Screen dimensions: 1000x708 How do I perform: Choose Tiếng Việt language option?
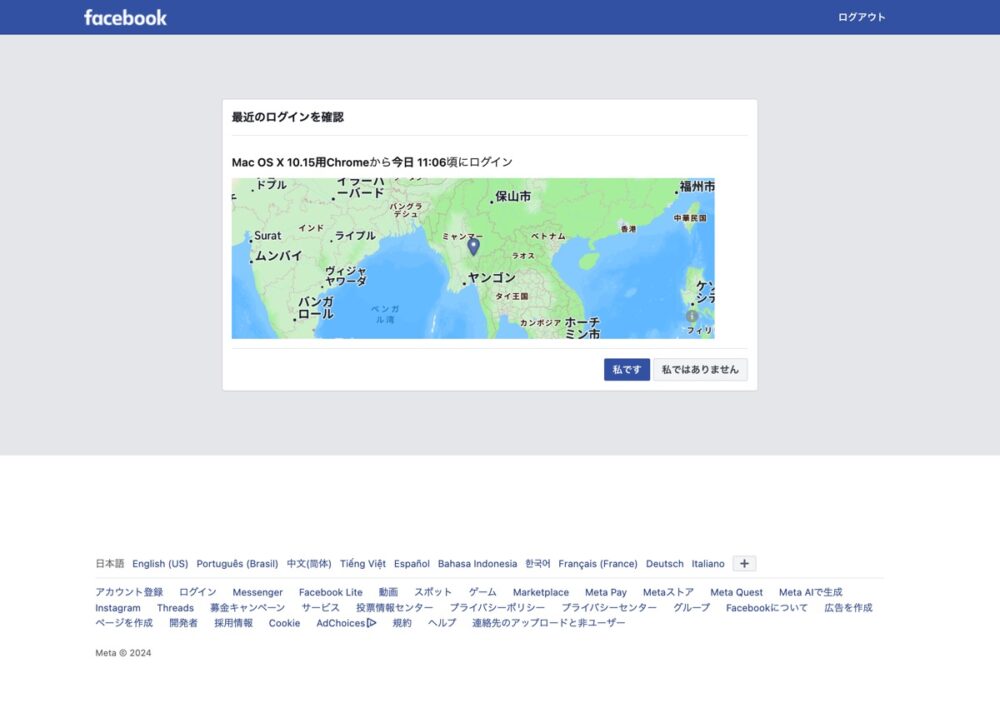click(362, 564)
